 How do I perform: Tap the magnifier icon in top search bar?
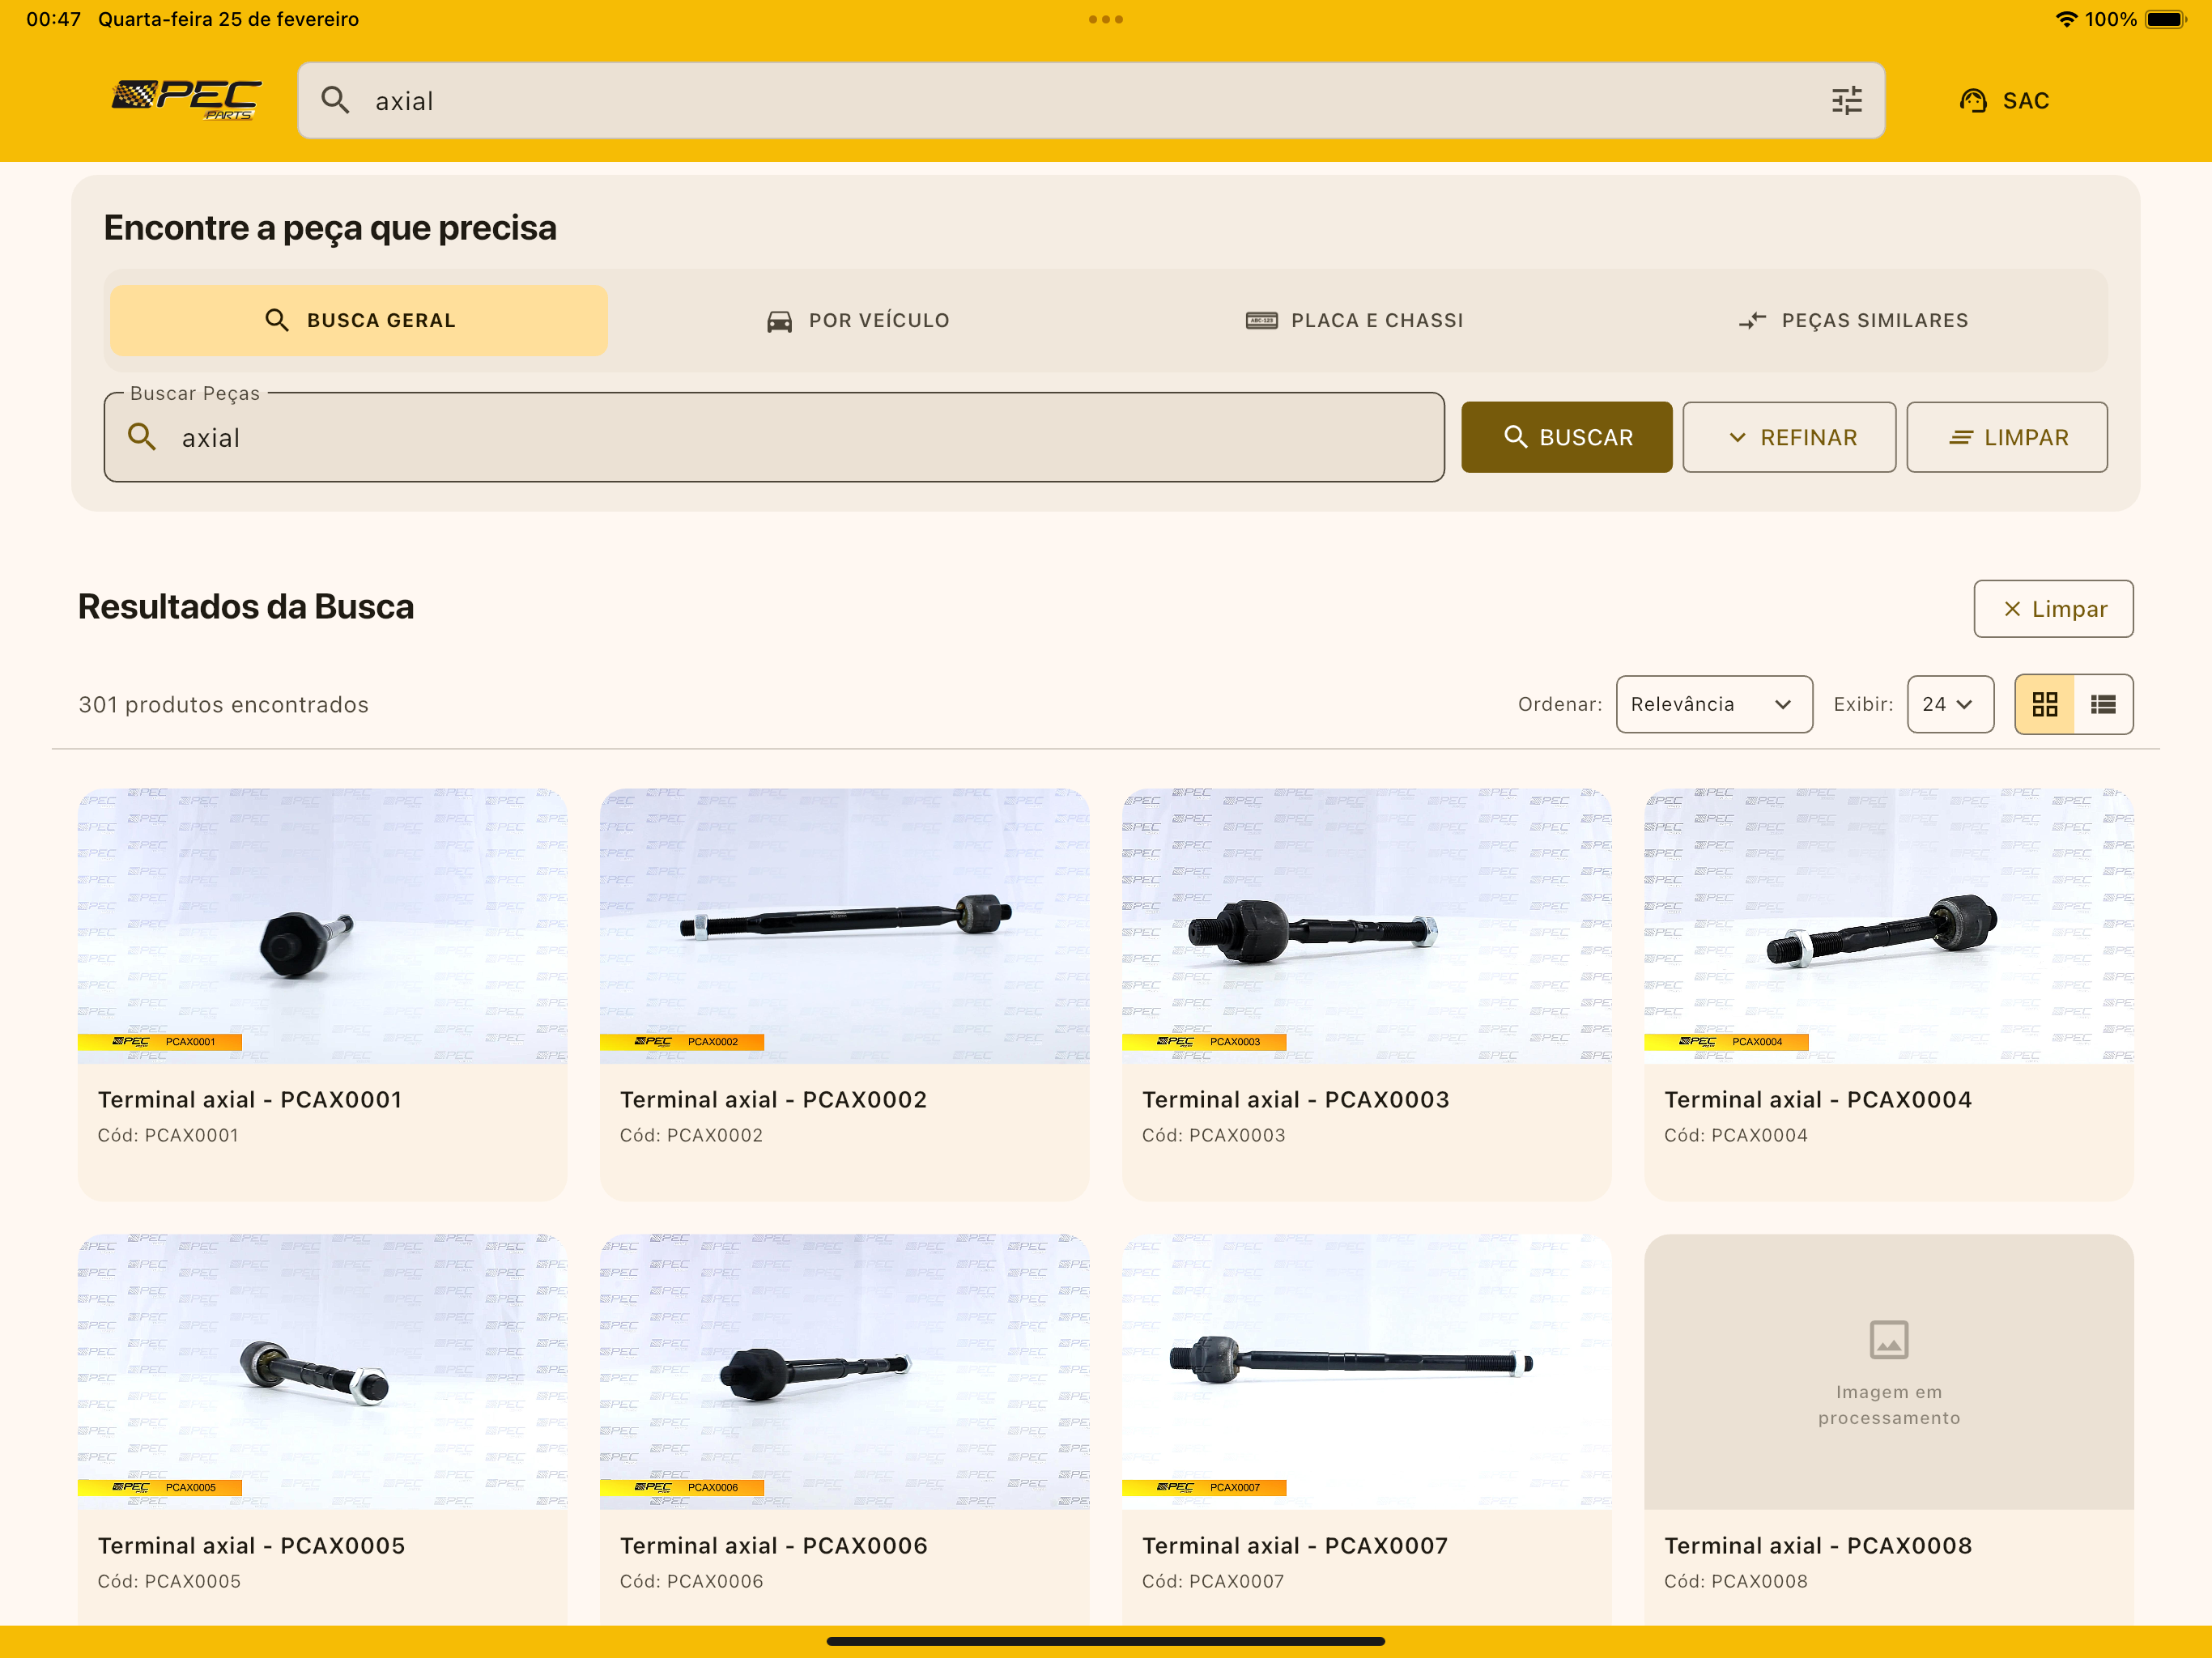[x=335, y=100]
